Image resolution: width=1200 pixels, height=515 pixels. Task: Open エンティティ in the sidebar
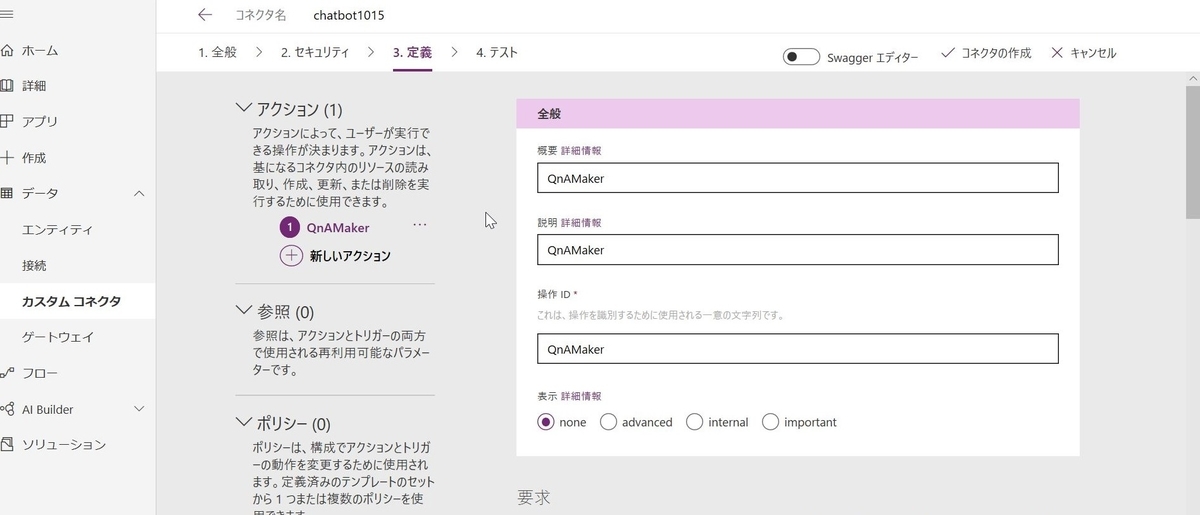[x=57, y=230]
